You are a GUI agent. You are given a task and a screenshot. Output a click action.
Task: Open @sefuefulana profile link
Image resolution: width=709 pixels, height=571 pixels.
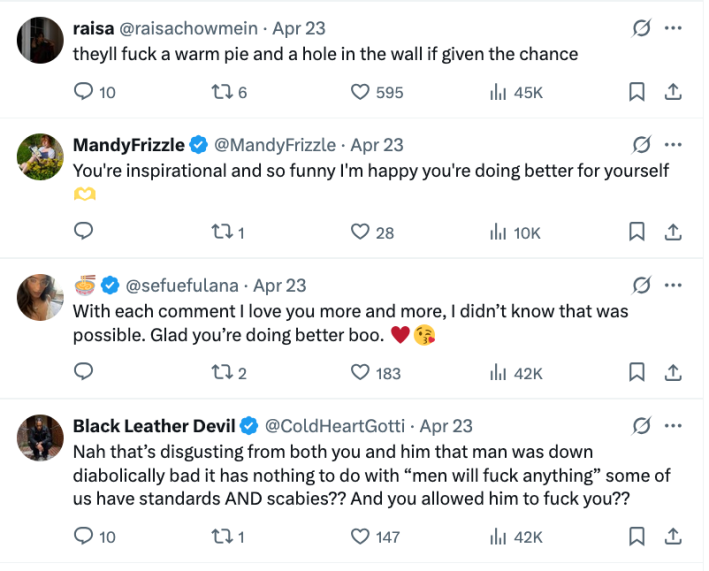pos(183,285)
